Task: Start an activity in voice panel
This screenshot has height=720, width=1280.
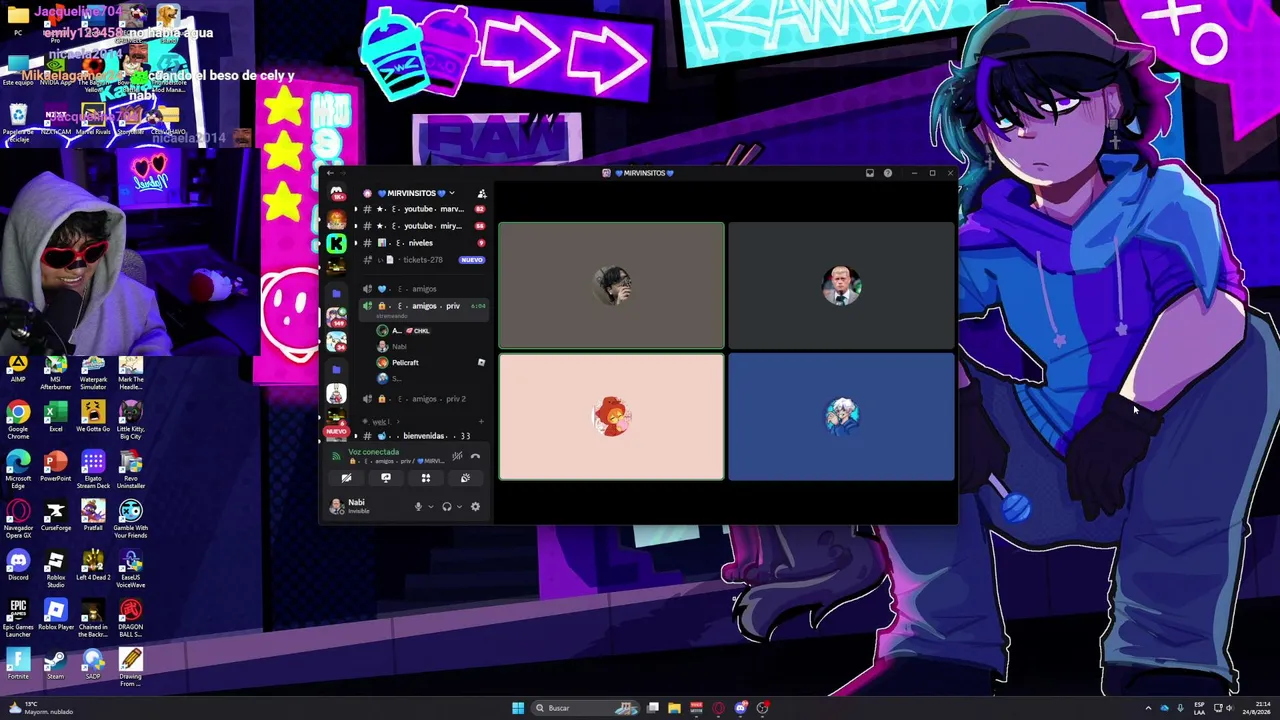Action: coord(426,478)
